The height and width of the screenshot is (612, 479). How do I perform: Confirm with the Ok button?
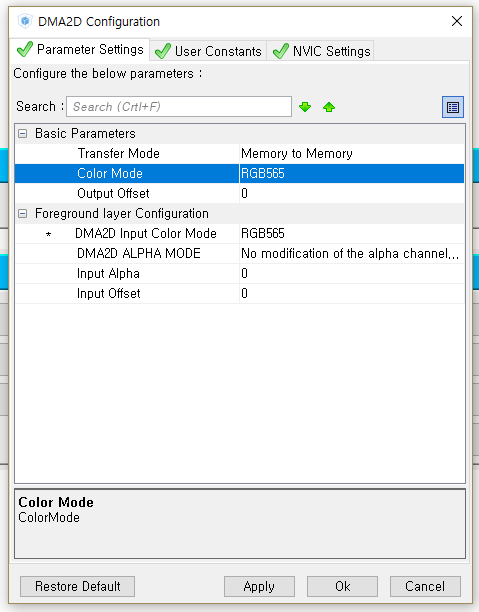[342, 586]
